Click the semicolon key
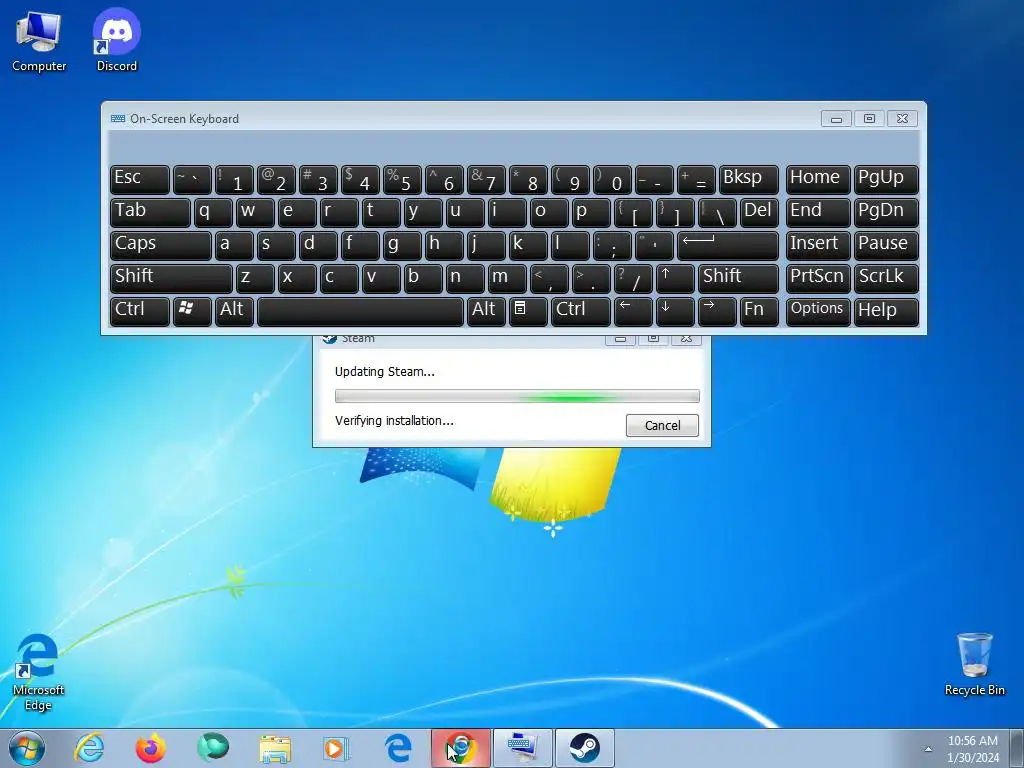Viewport: 1024px width, 768px height. point(612,246)
